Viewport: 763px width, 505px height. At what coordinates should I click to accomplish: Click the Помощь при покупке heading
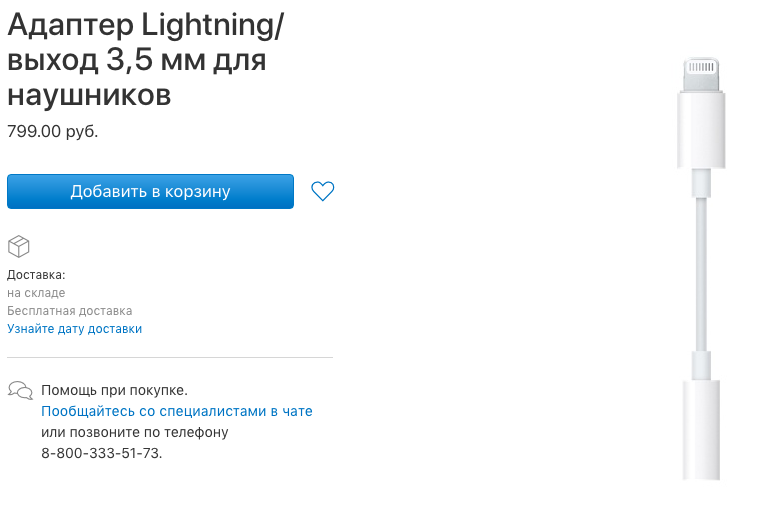coord(114,390)
